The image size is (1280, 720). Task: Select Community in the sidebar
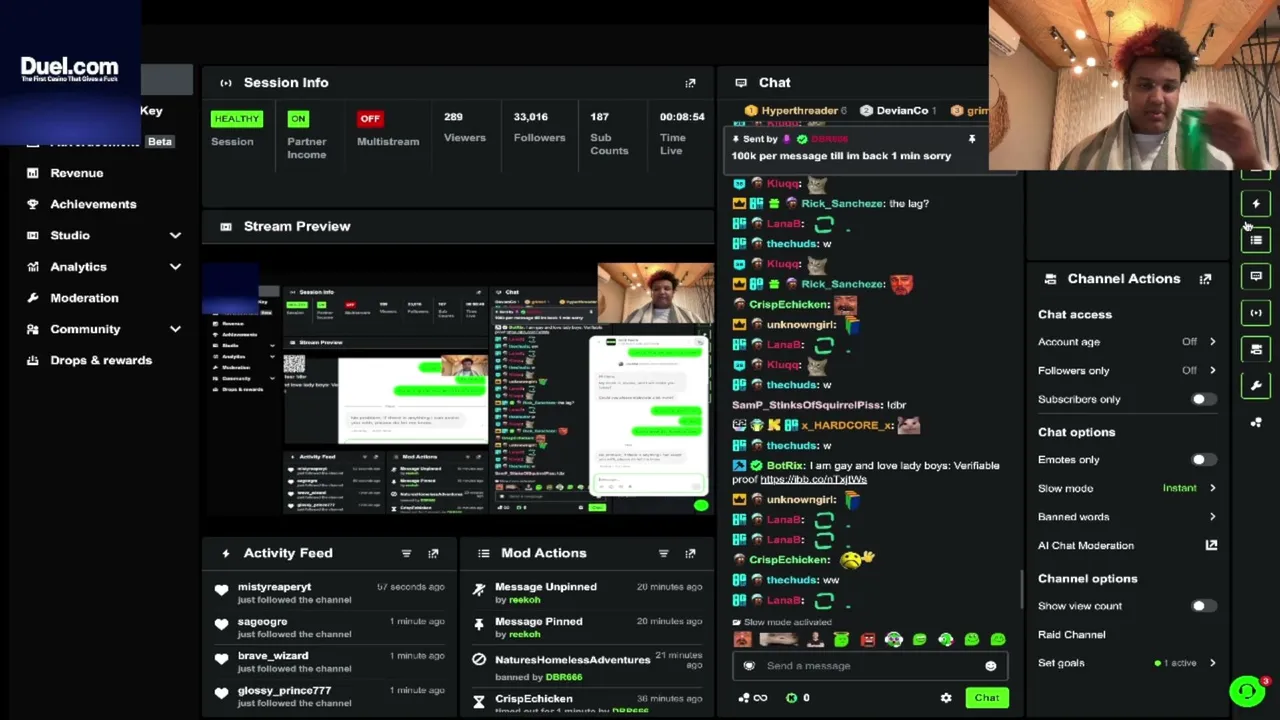tap(85, 329)
